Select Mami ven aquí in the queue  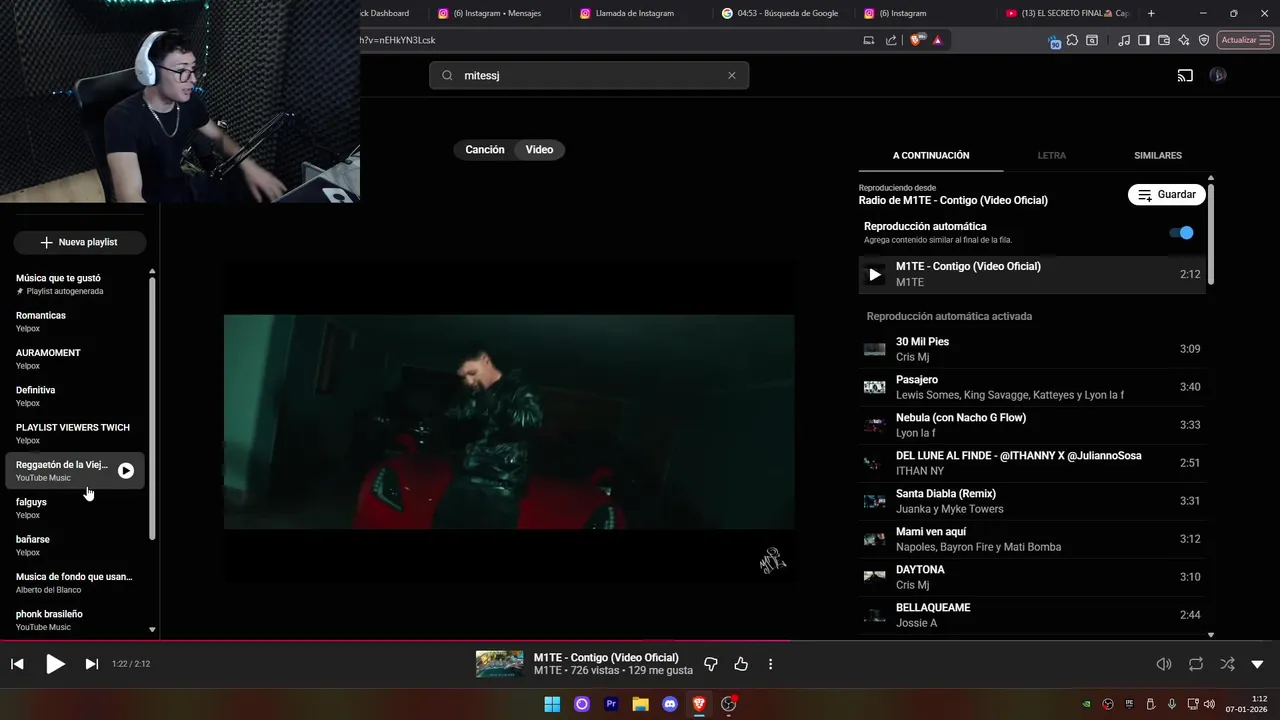coord(1031,539)
